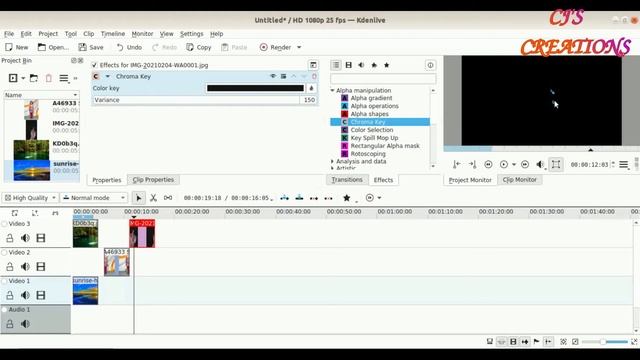Toggle Chroma Key effect visibility eye
Image resolution: width=640 pixels, height=360 pixels.
pyautogui.click(x=273, y=76)
